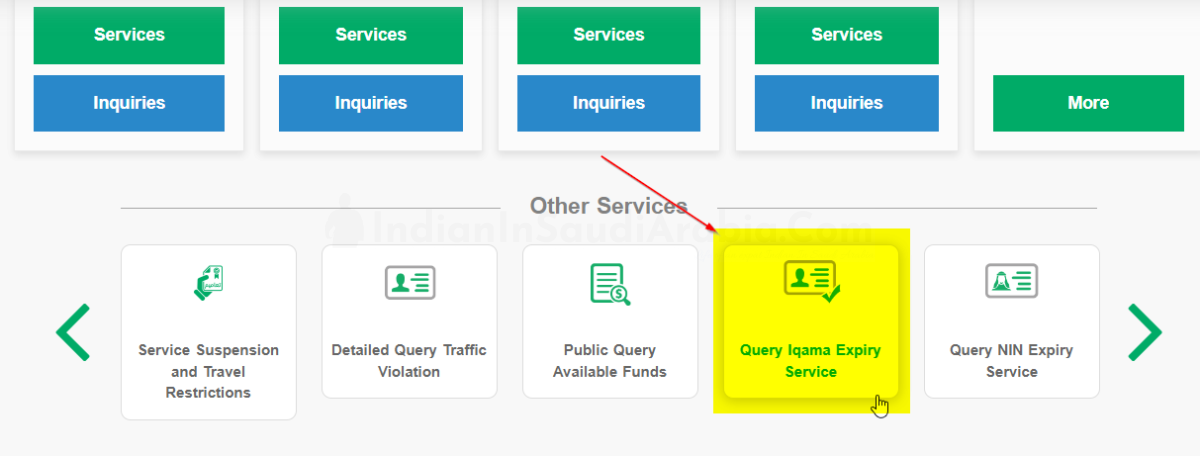Click the third Services button from left
This screenshot has height=456, width=1200.
tap(609, 35)
